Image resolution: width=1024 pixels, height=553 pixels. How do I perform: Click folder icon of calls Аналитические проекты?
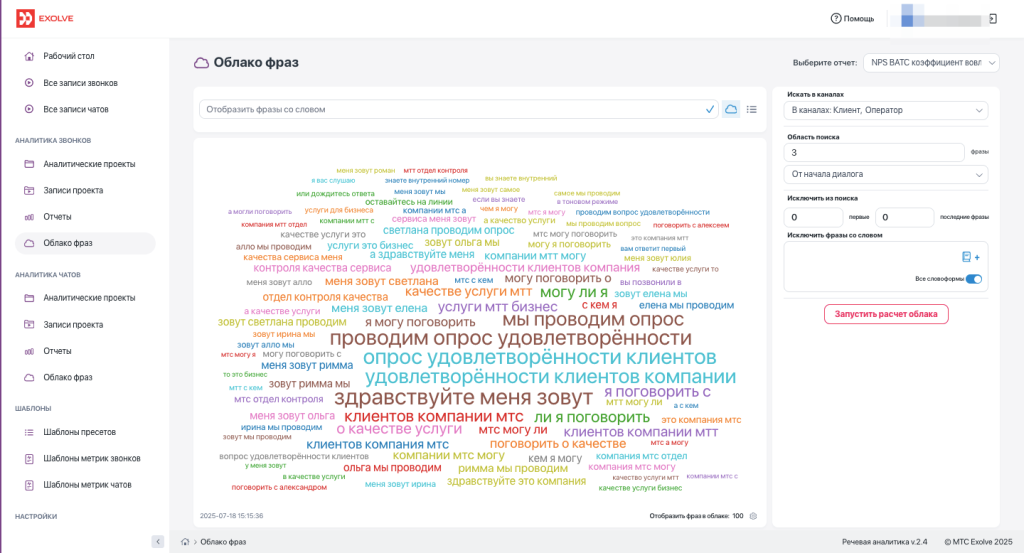(x=29, y=164)
